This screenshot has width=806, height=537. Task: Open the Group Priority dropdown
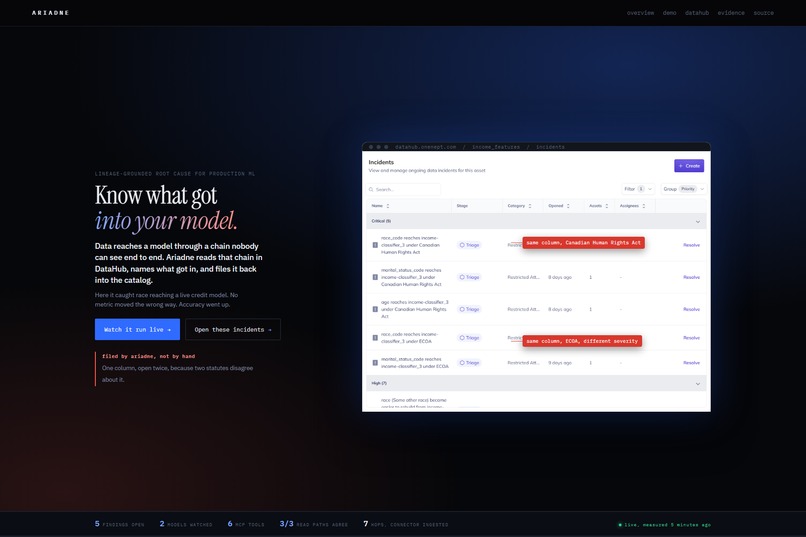pyautogui.click(x=684, y=189)
